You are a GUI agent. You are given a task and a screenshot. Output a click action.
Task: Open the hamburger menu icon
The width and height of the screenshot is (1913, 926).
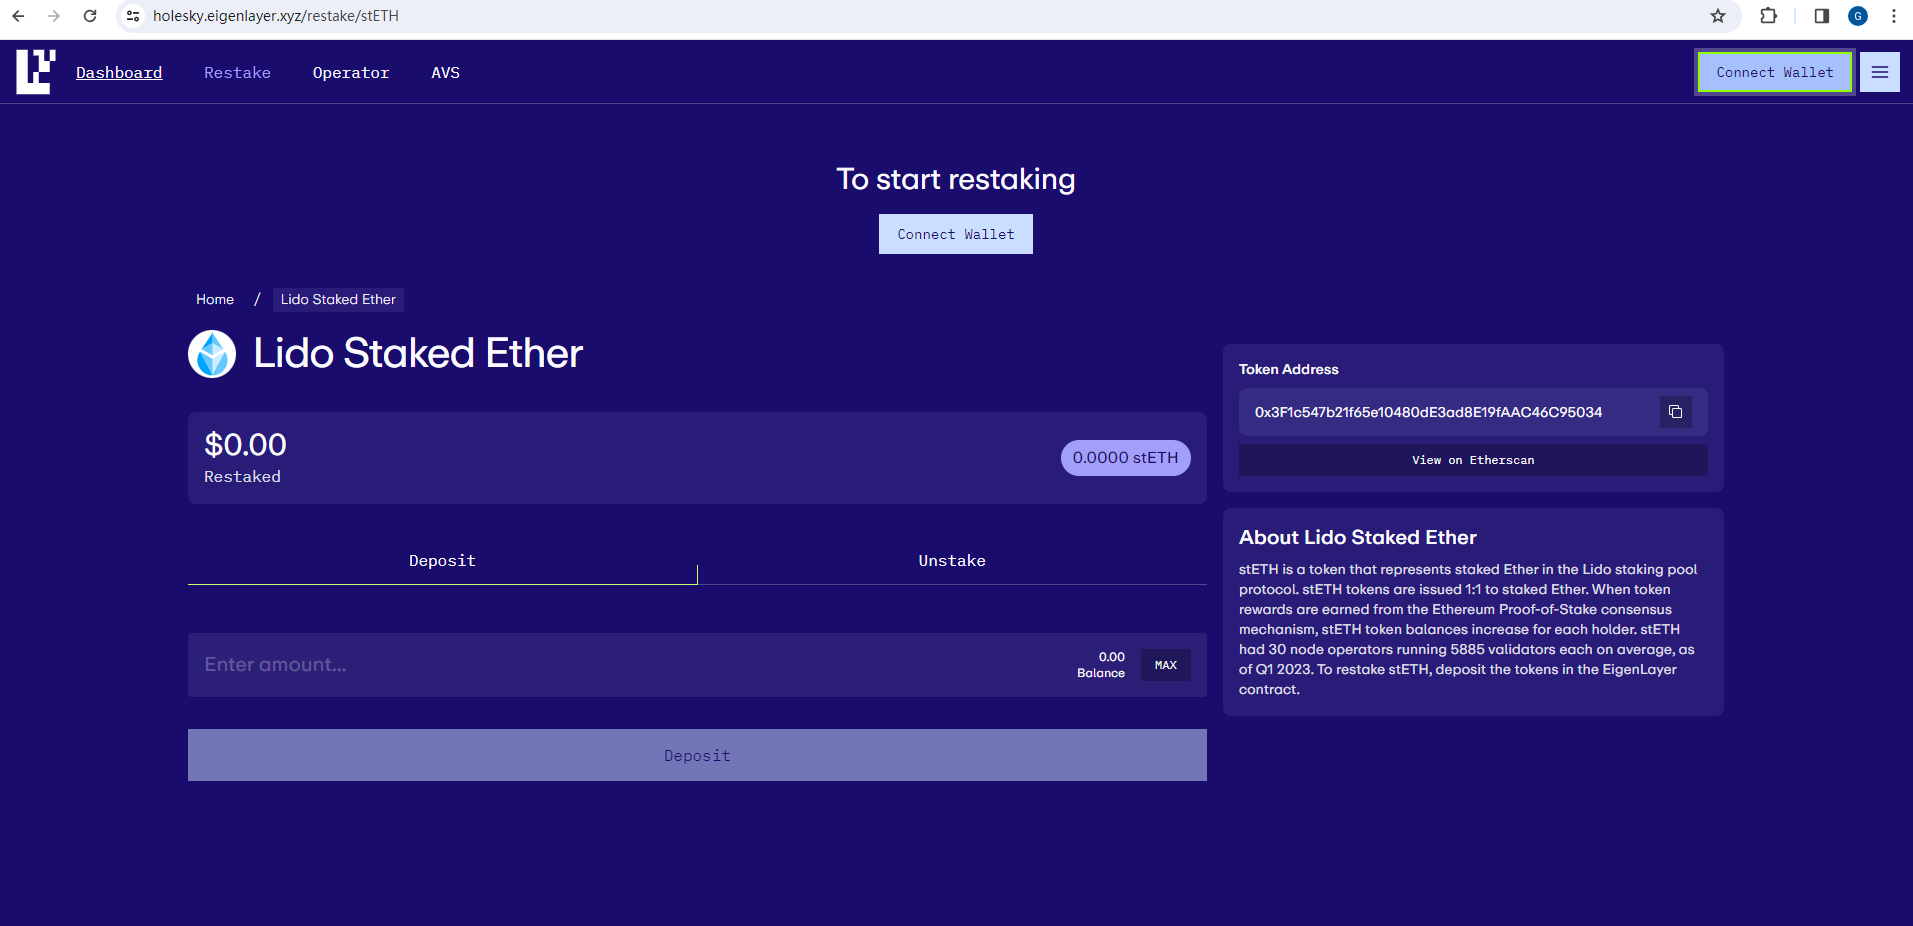(x=1879, y=72)
